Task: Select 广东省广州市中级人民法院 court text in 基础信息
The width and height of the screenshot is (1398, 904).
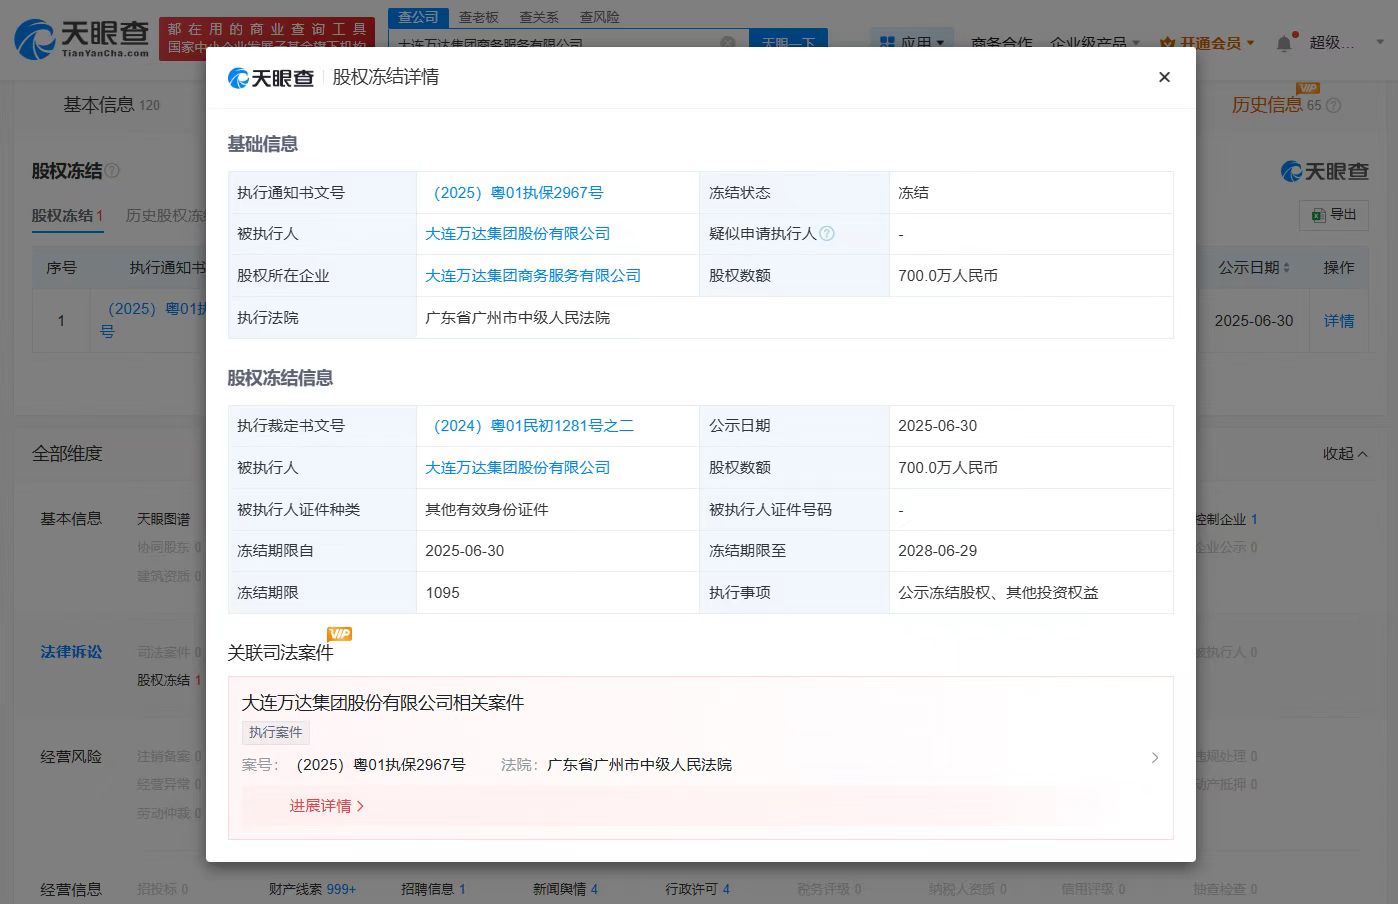Action: [x=517, y=317]
